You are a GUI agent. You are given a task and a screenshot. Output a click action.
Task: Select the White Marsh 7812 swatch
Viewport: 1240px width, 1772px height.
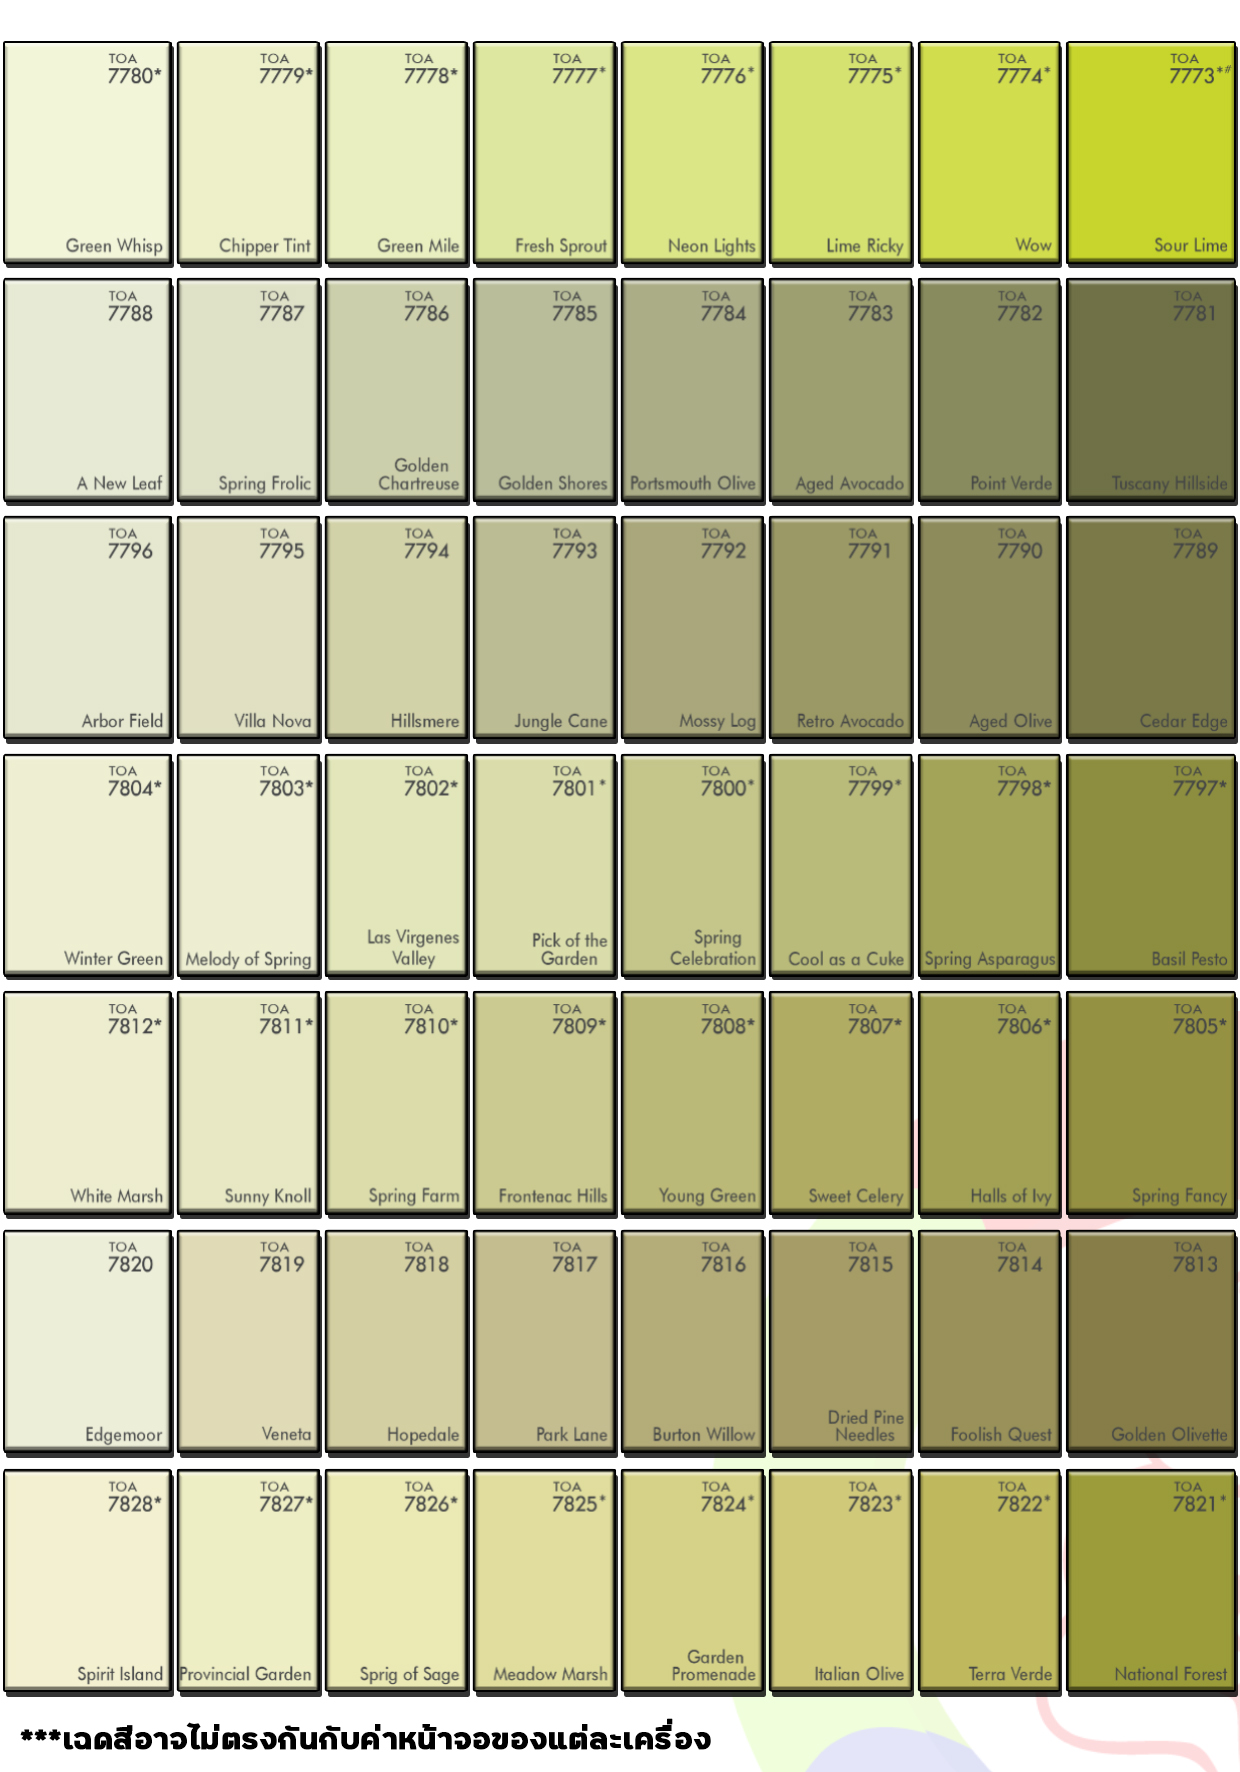coord(87,1103)
